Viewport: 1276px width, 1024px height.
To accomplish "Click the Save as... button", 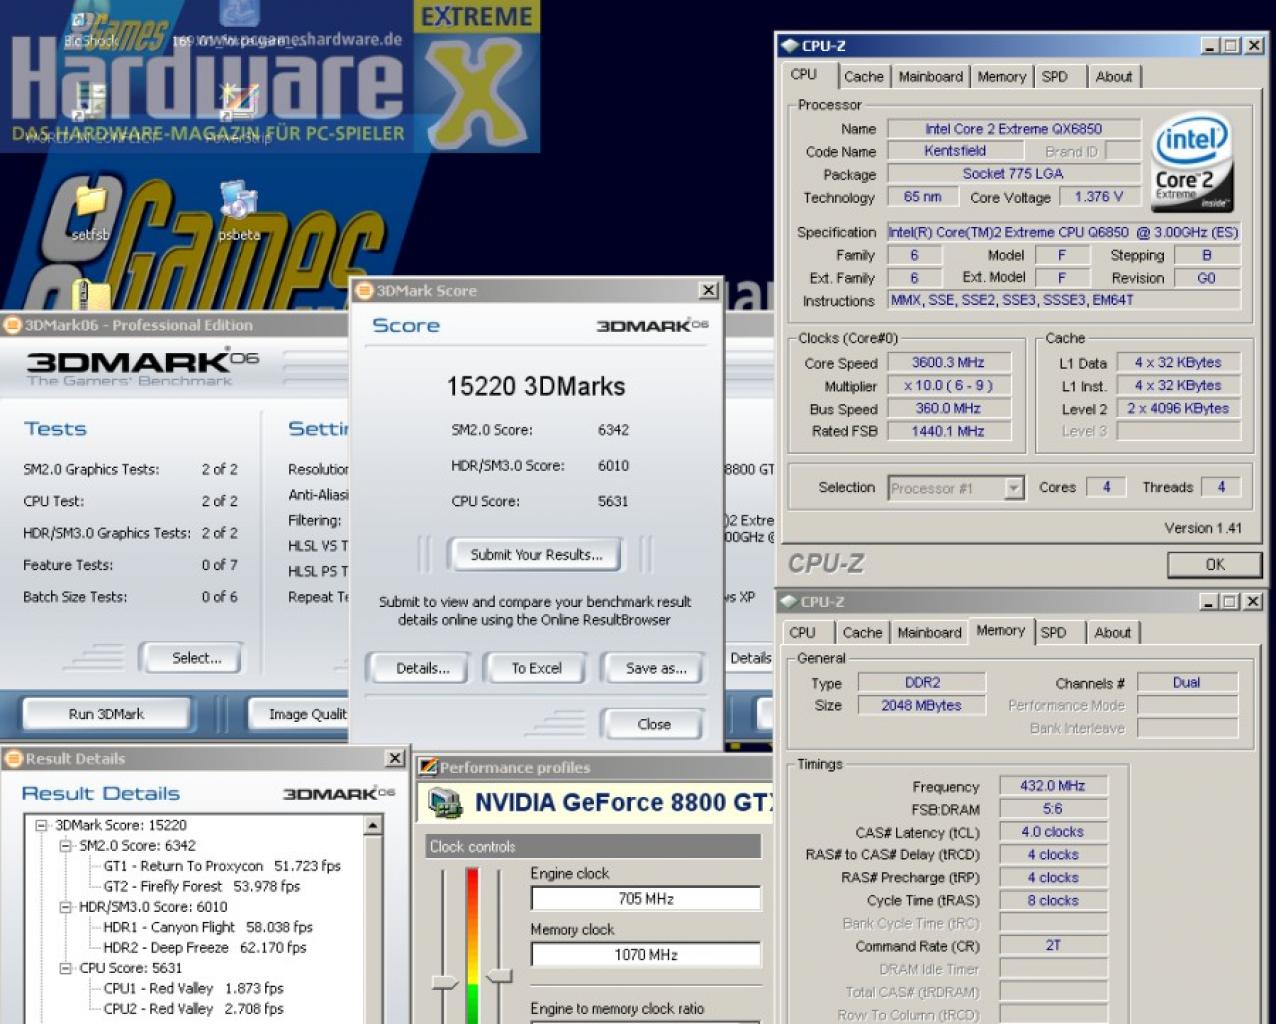I will coord(655,669).
